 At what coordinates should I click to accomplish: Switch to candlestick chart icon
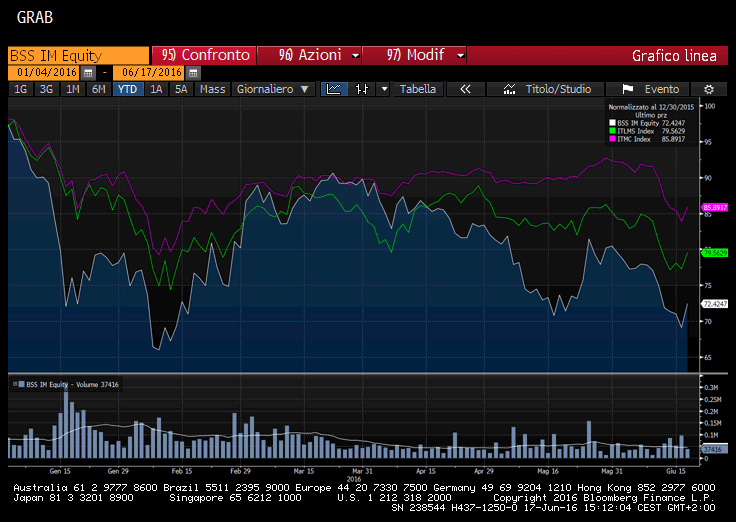click(x=361, y=89)
